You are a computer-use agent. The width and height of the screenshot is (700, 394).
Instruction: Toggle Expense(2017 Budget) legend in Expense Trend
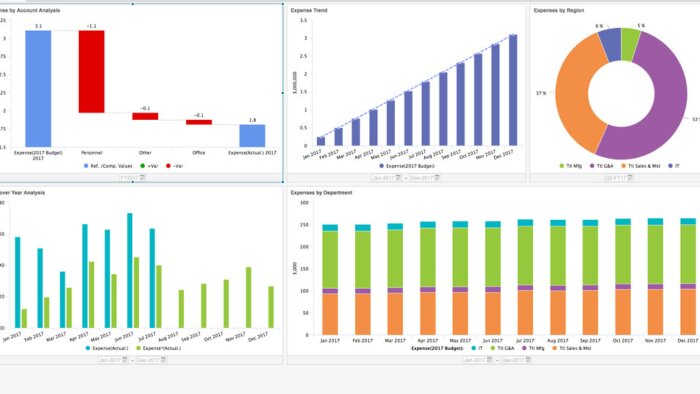(x=407, y=166)
